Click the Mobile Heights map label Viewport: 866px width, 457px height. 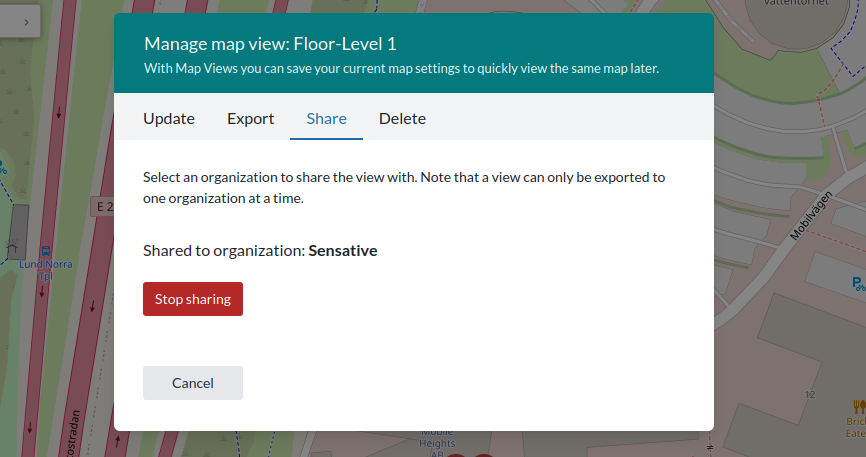coord(437,442)
